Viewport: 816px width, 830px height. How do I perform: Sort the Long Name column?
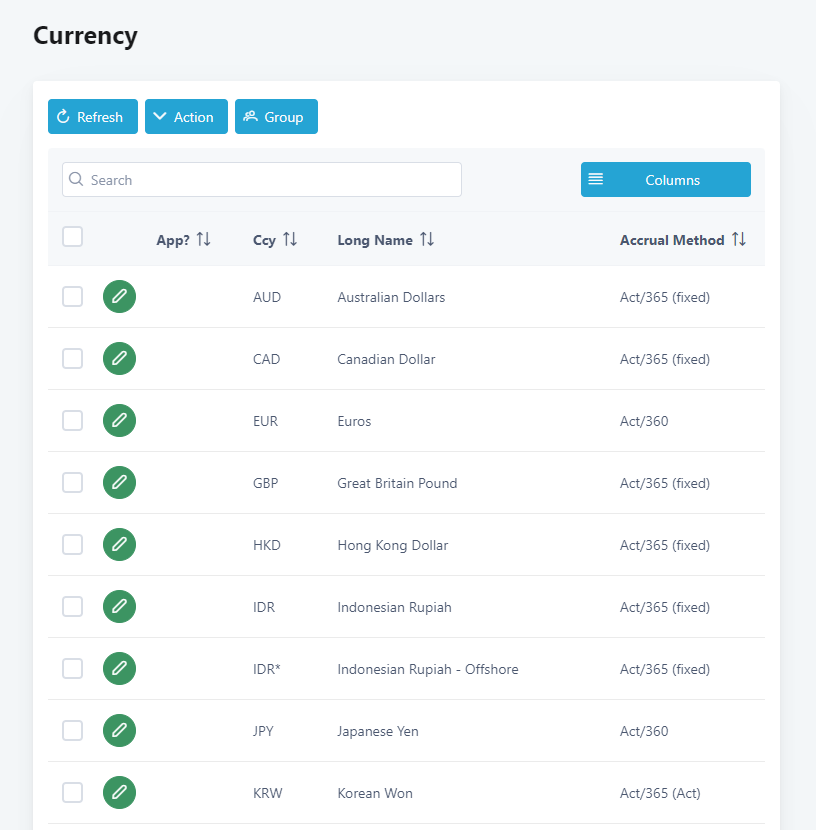tap(426, 240)
